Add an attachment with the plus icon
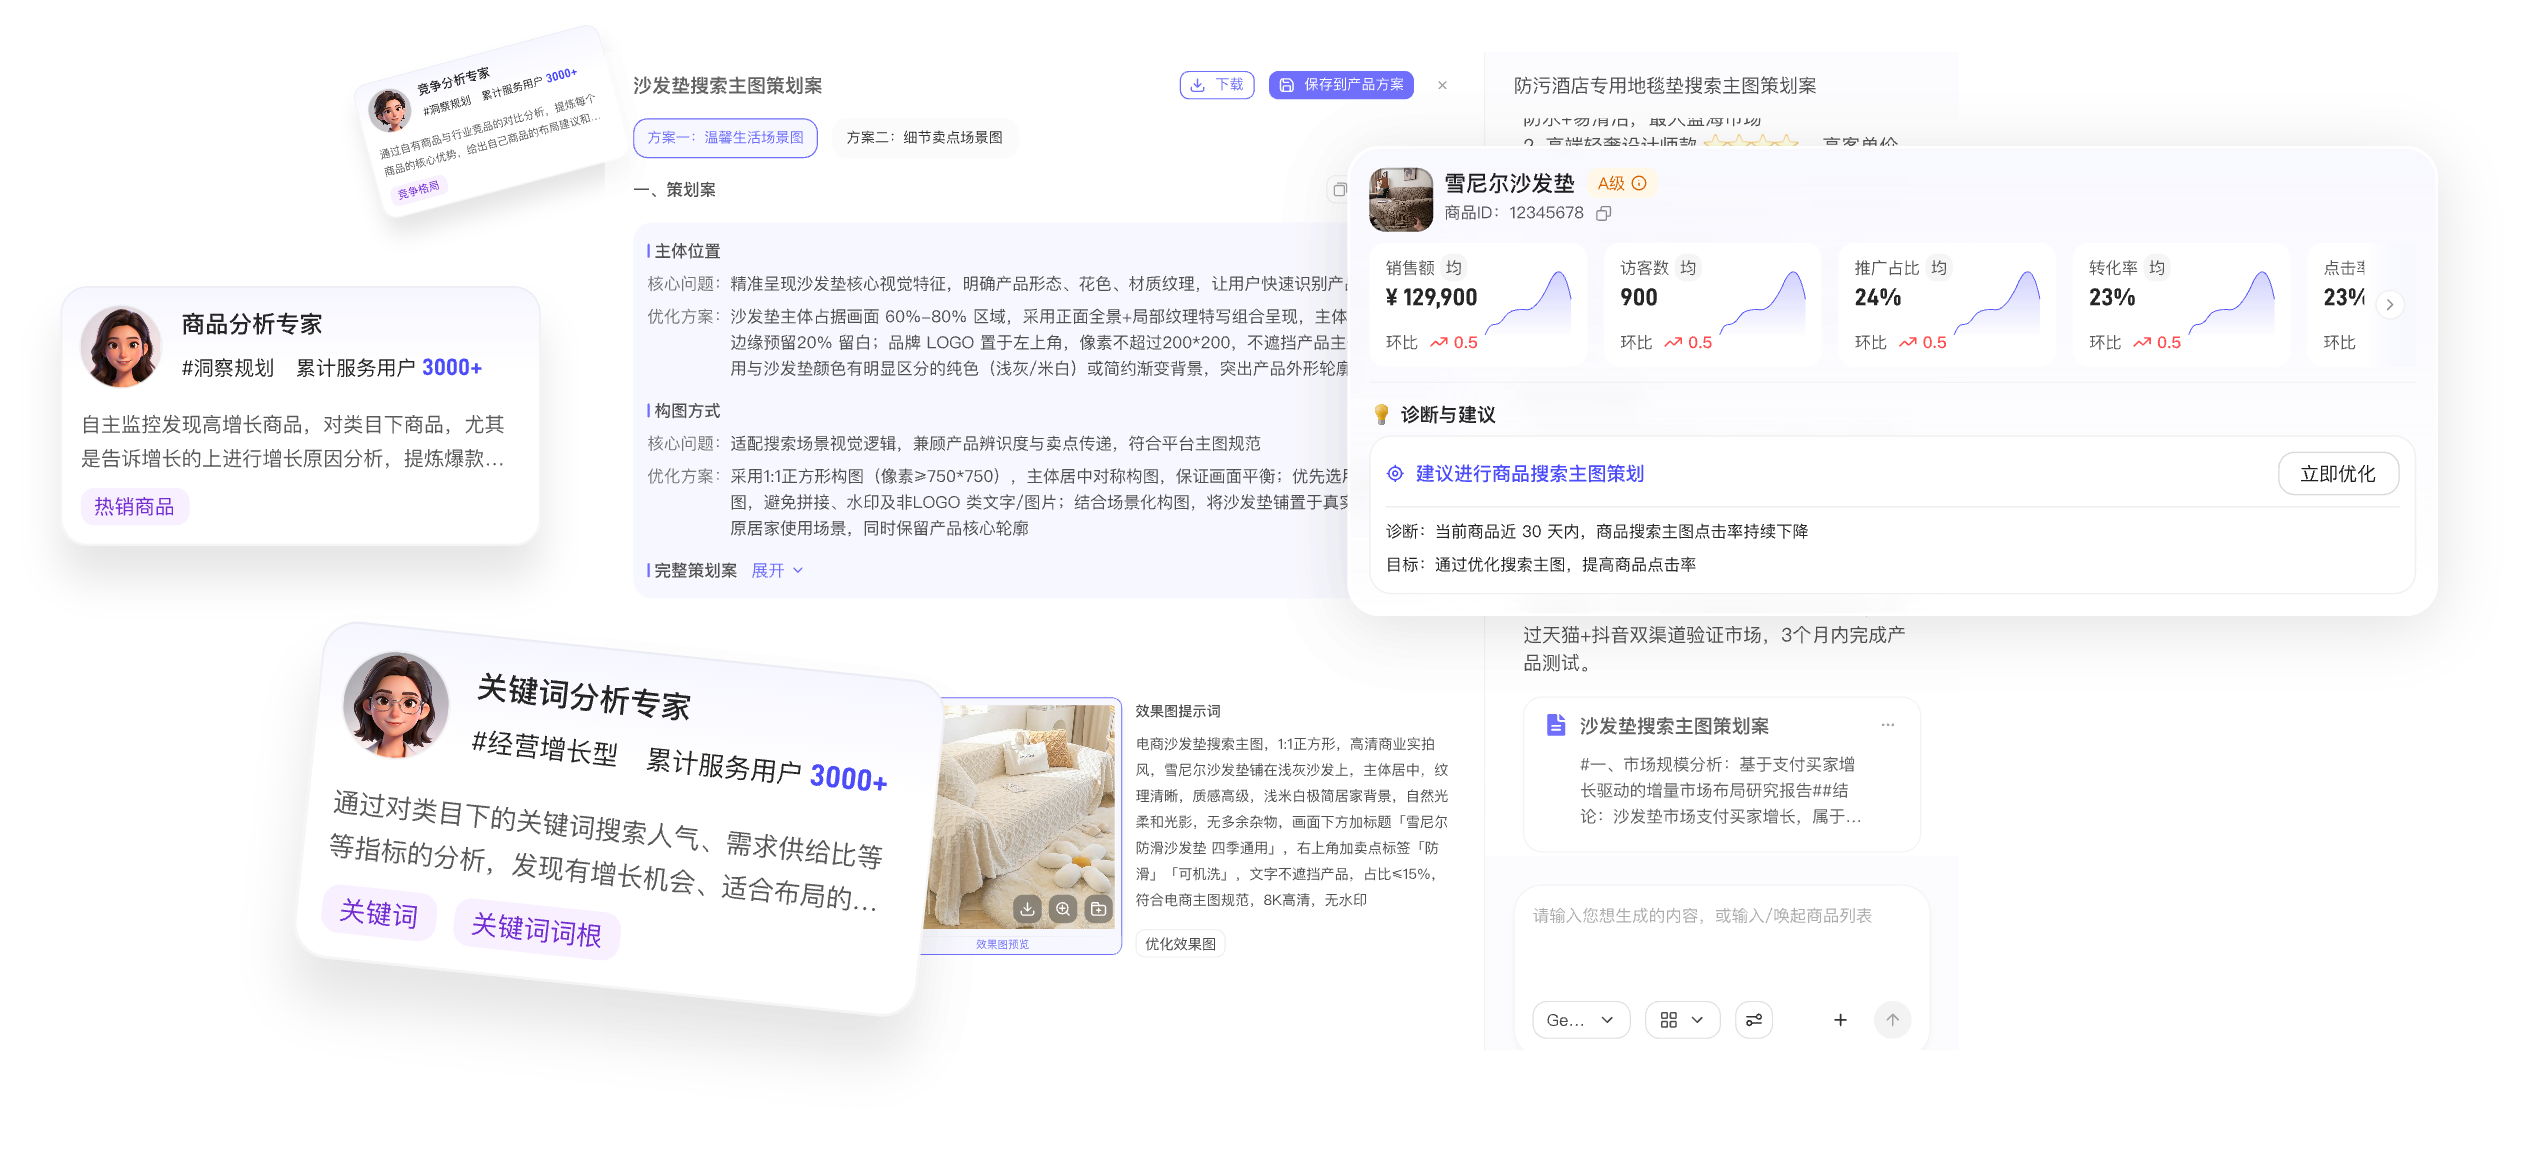Screen dimensions: 2532x1150 coord(1840,1019)
